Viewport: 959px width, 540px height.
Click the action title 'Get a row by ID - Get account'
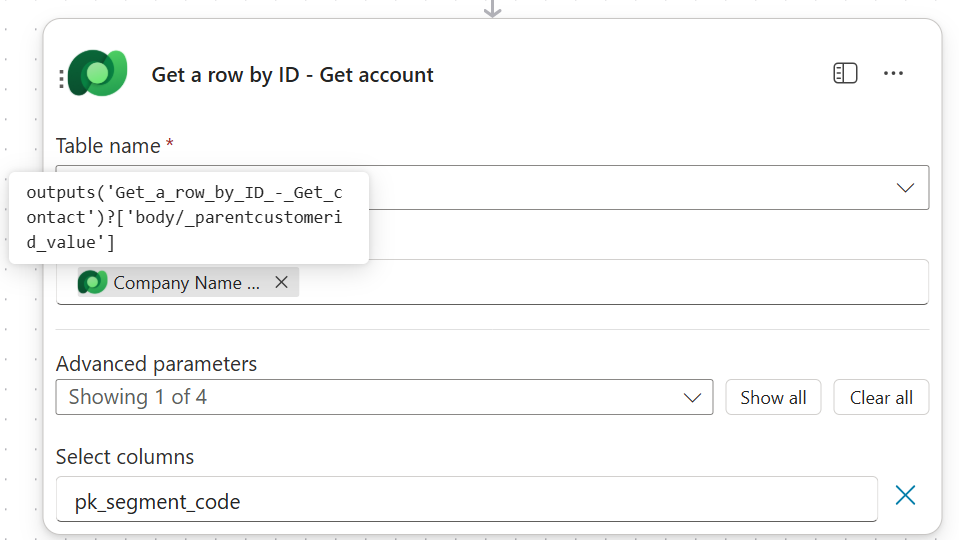[292, 75]
